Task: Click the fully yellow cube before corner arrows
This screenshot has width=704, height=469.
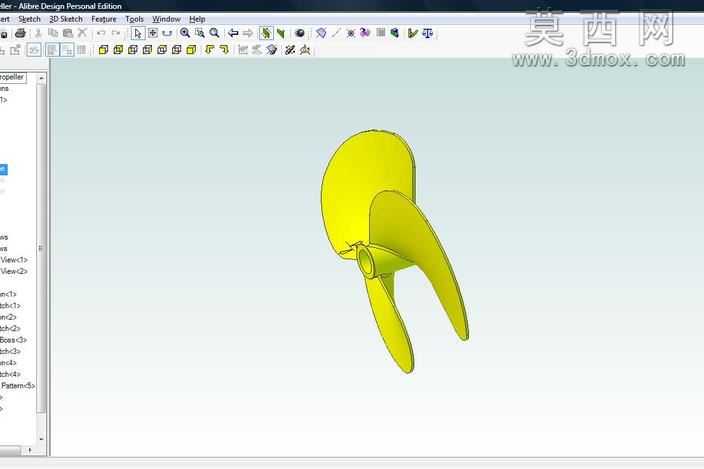Action: click(191, 50)
